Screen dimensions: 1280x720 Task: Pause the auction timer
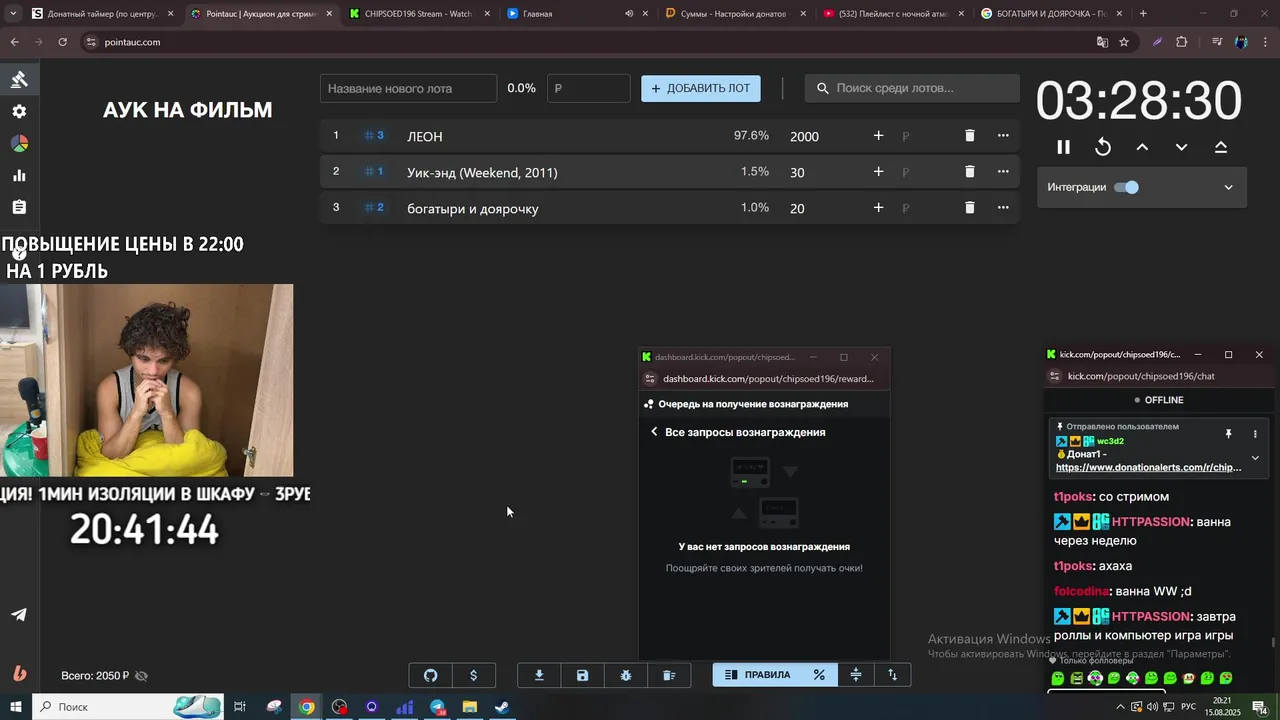[x=1064, y=147]
